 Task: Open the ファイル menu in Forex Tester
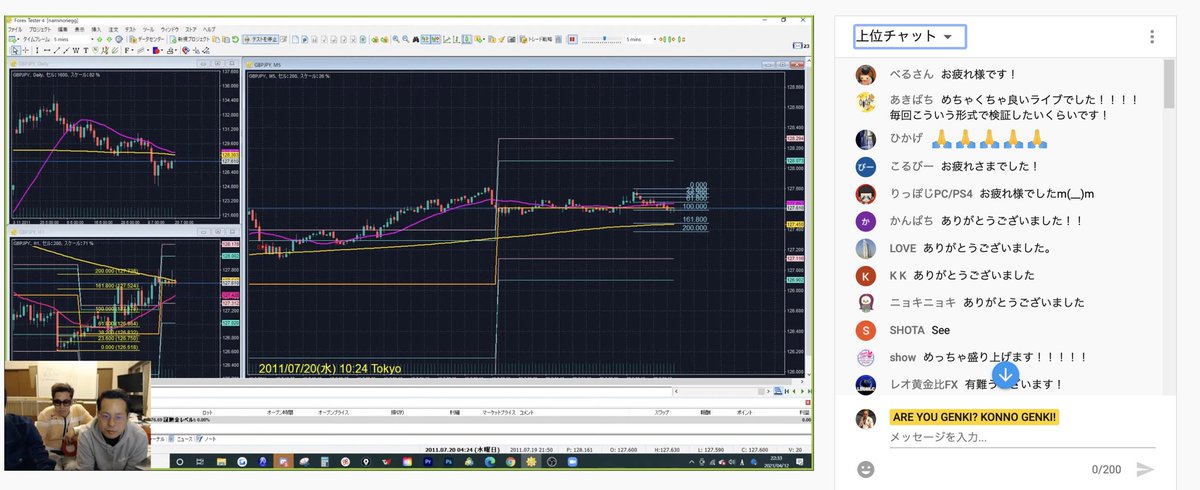tap(15, 29)
